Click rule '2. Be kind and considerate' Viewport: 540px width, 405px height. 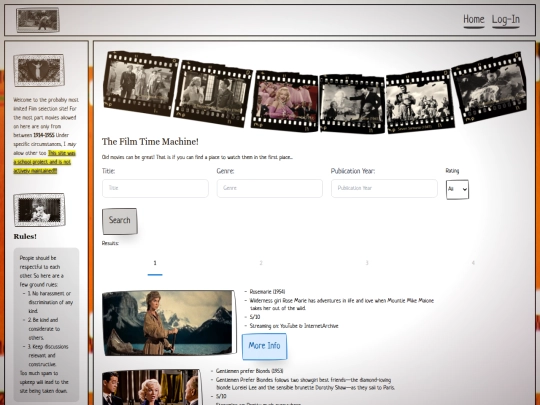tap(44, 329)
